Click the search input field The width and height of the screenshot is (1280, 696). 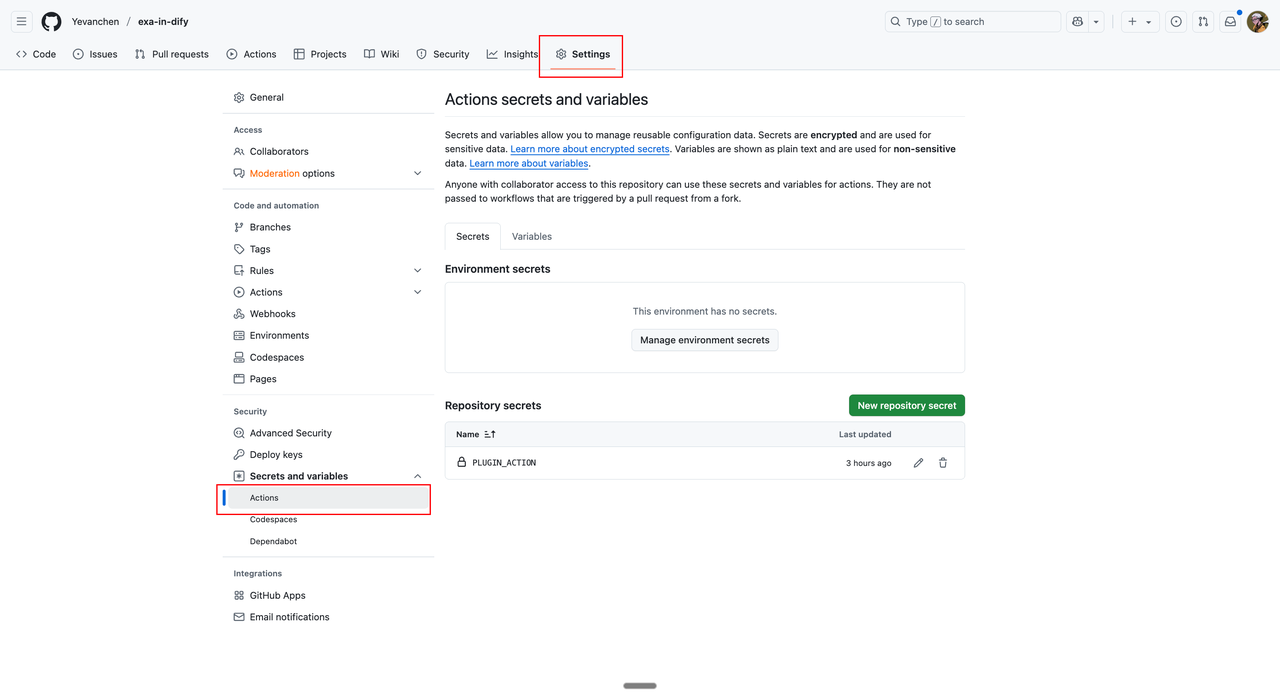pyautogui.click(x=972, y=21)
